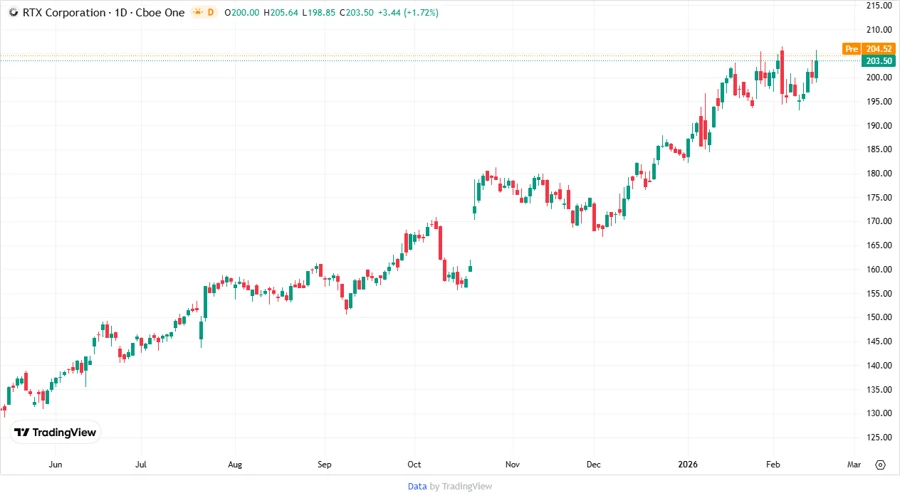
Task: Click the 170.00 price axis label
Action: [x=879, y=221]
